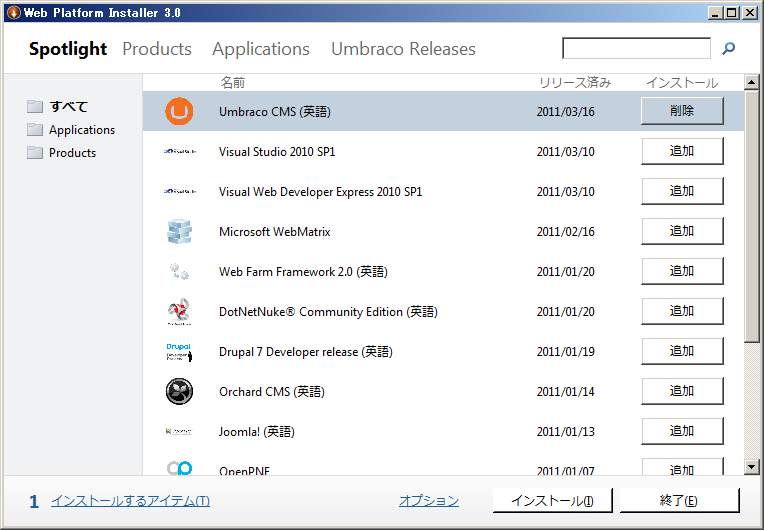Screen dimensions: 764x530
Task: Click the リリース済み column header
Action: (x=575, y=83)
